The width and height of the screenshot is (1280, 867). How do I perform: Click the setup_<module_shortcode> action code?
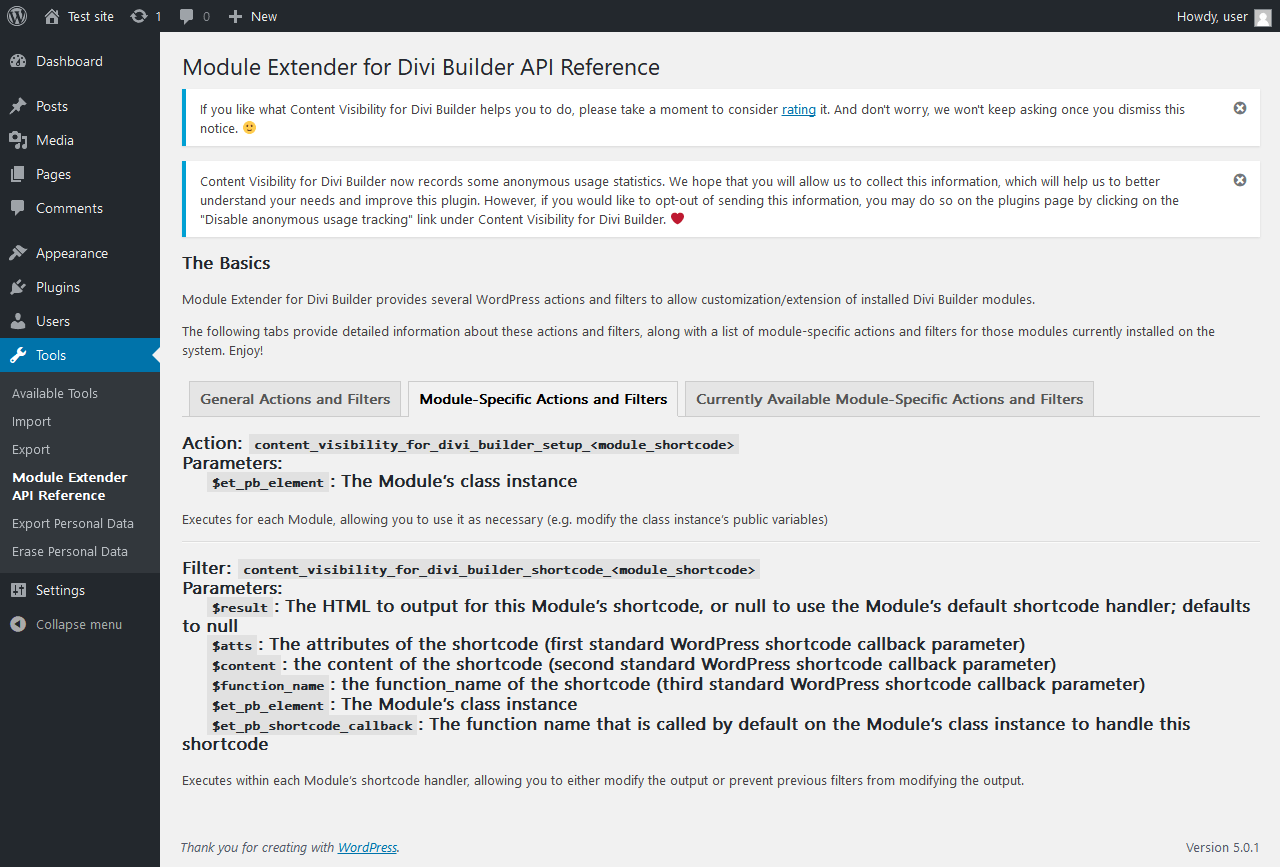(495, 444)
